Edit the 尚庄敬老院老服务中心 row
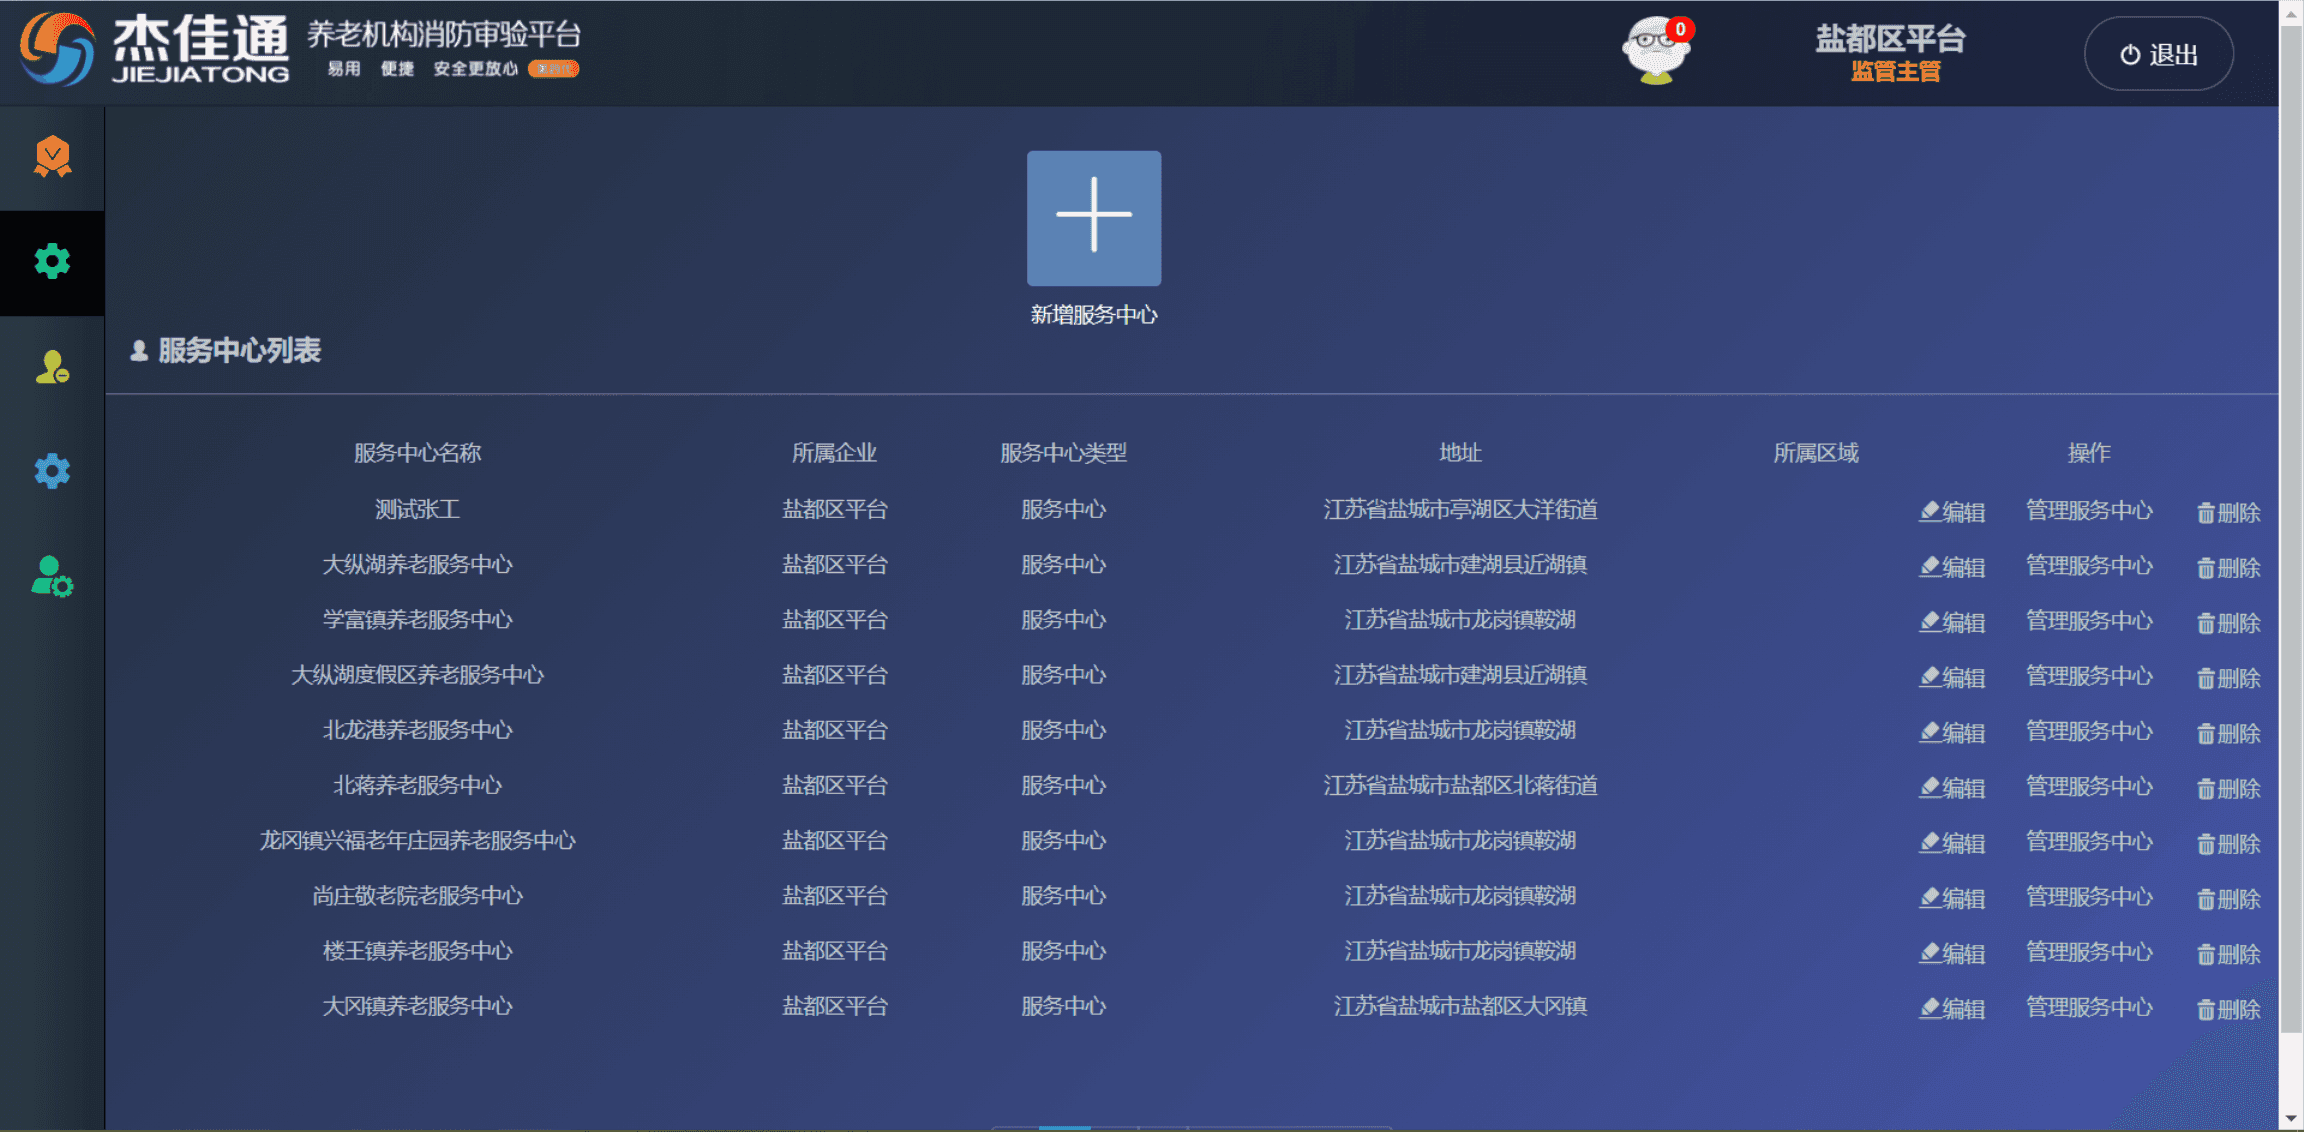 1952,898
